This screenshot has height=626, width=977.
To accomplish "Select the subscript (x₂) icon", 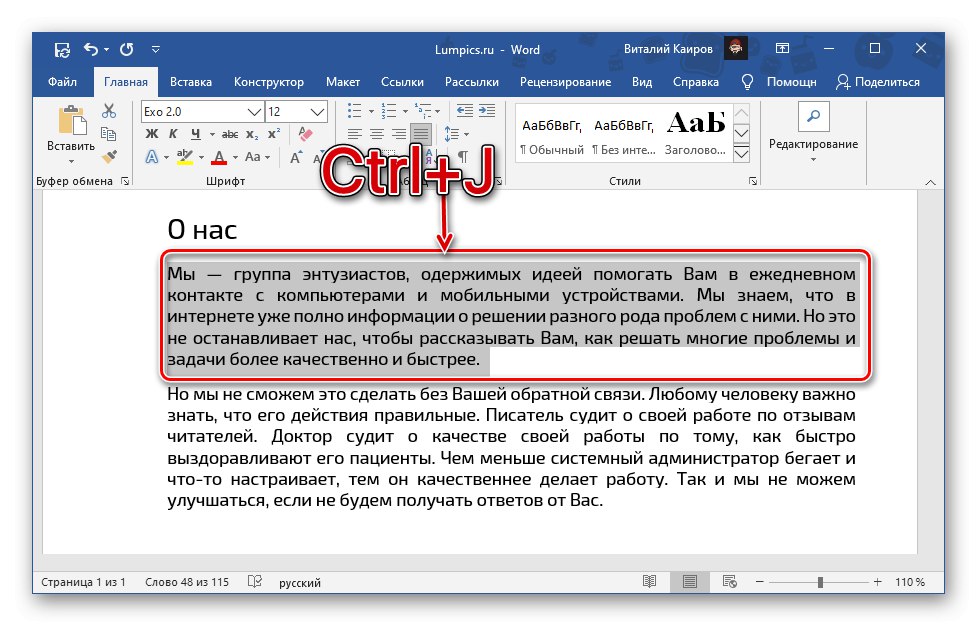I will pyautogui.click(x=251, y=134).
